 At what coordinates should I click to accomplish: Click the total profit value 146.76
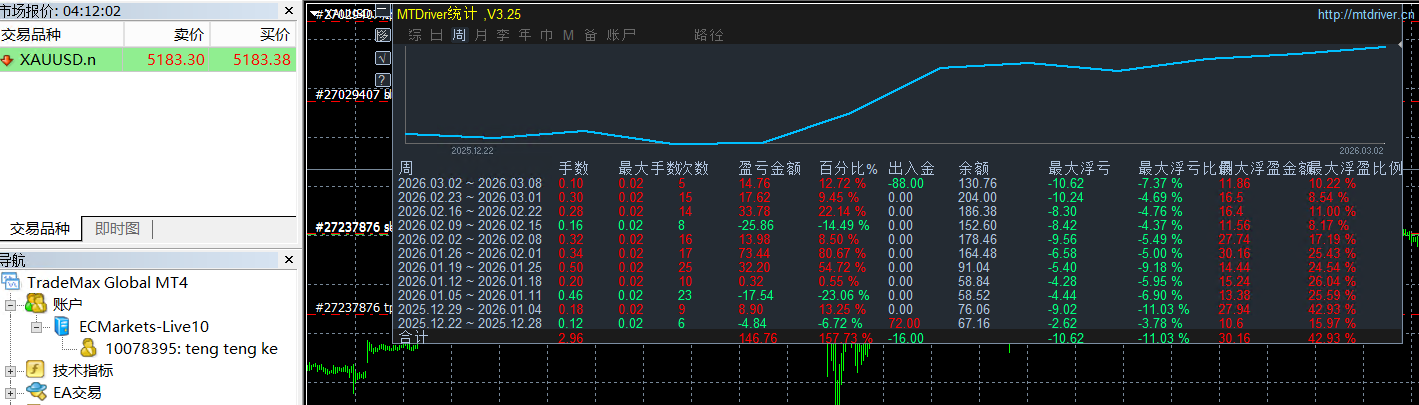click(758, 339)
